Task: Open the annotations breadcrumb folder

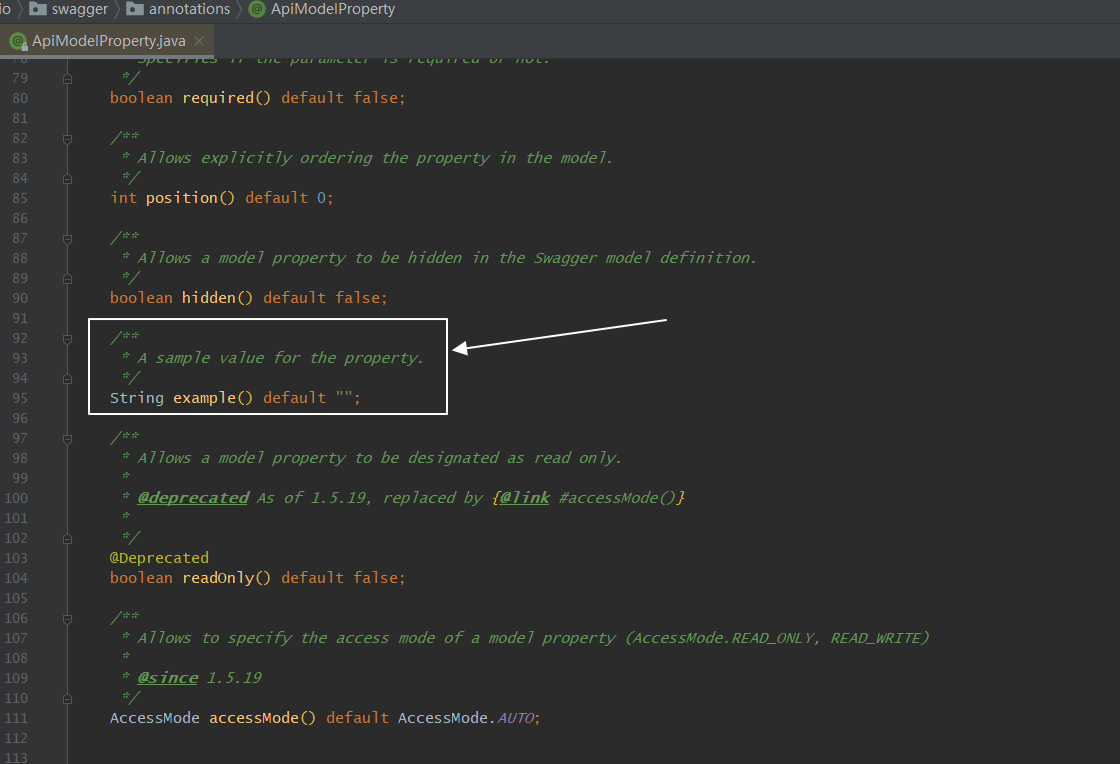Action: click(179, 9)
